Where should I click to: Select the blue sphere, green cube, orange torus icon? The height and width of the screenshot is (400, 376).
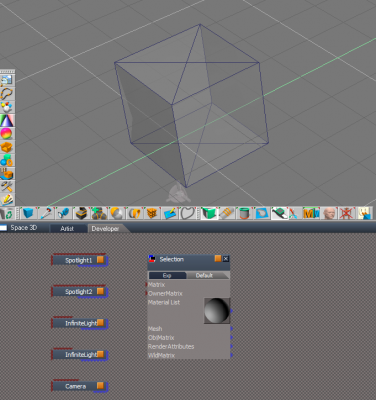point(7,160)
